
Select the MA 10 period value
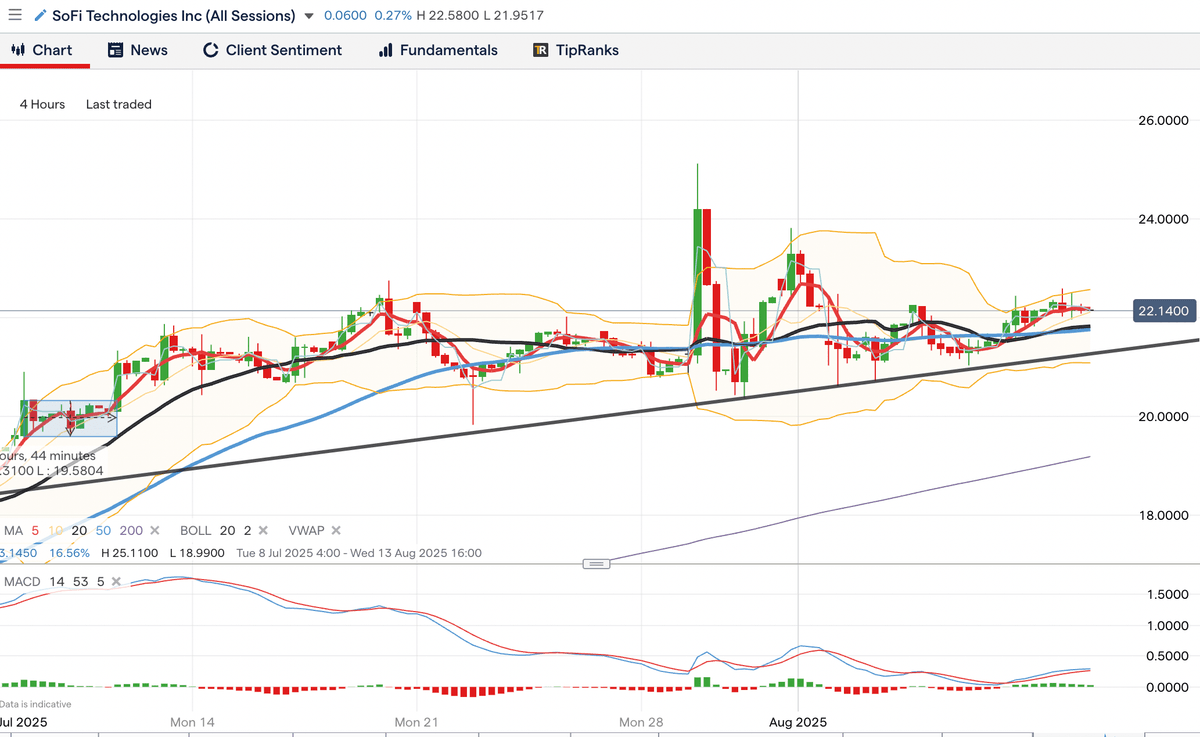55,531
